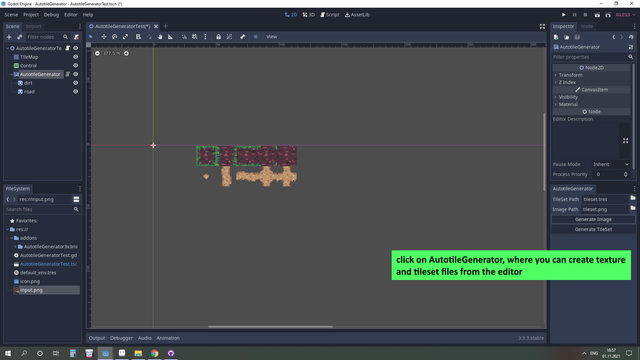Add a new node to the scene

(x=9, y=37)
